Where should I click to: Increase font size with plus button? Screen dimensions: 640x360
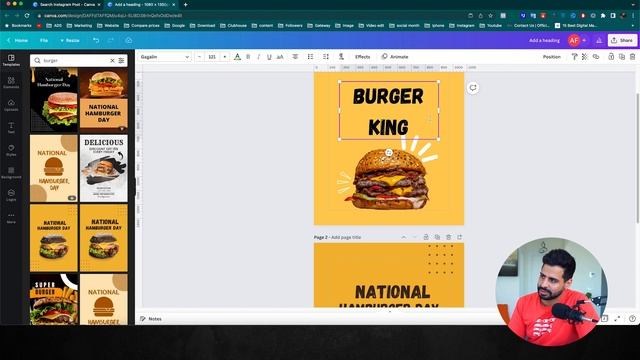coord(225,57)
